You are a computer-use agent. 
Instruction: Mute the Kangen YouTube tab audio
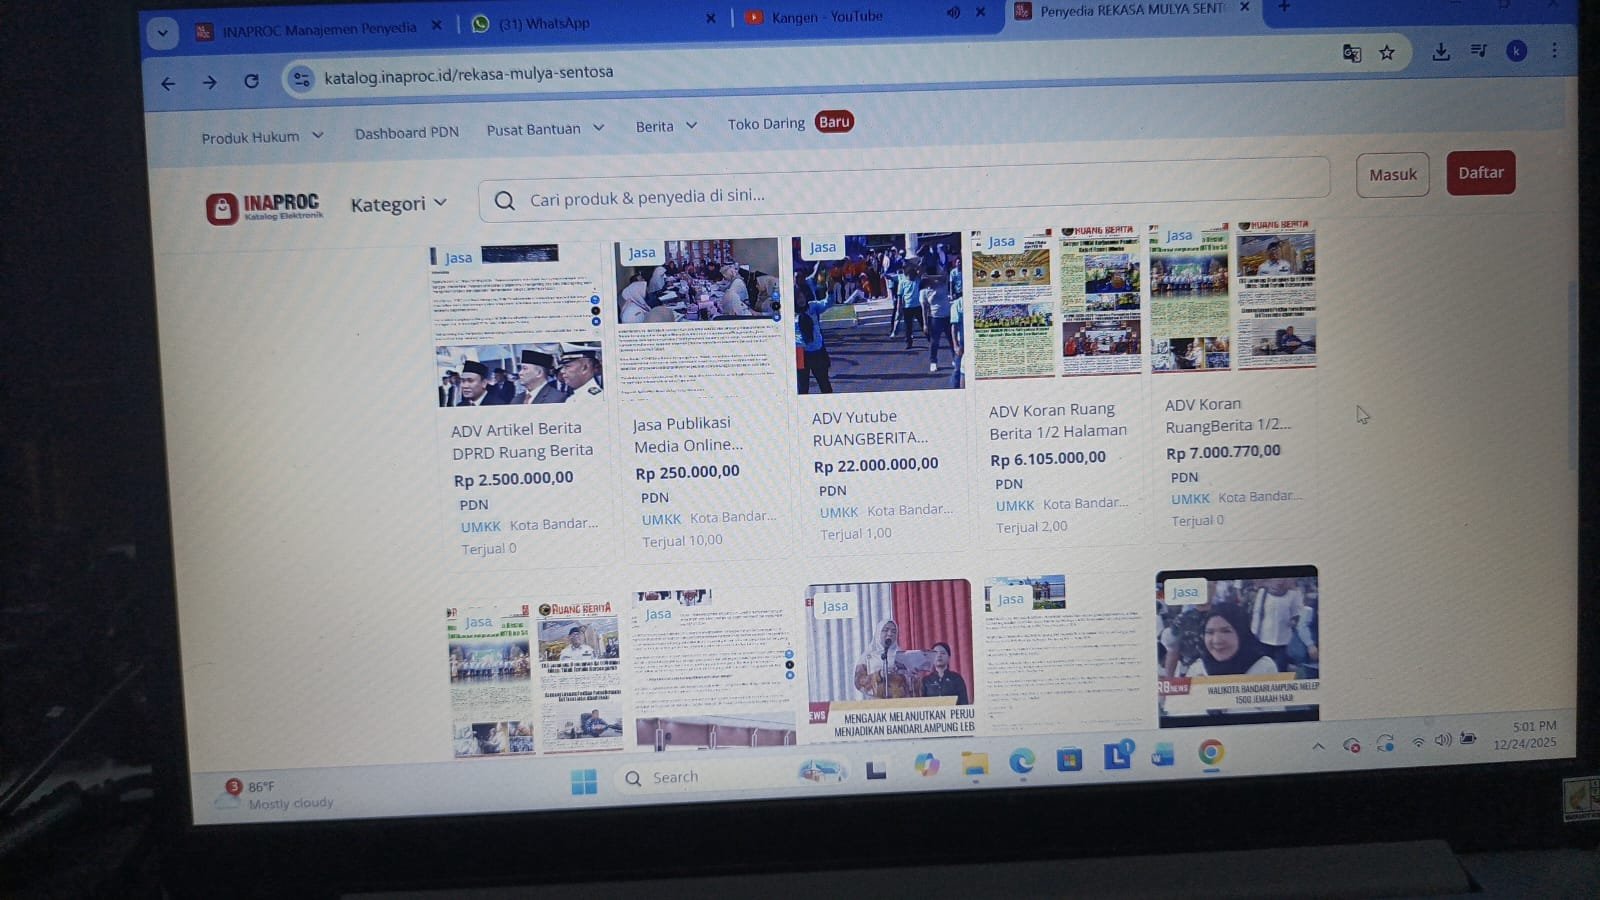pos(953,13)
